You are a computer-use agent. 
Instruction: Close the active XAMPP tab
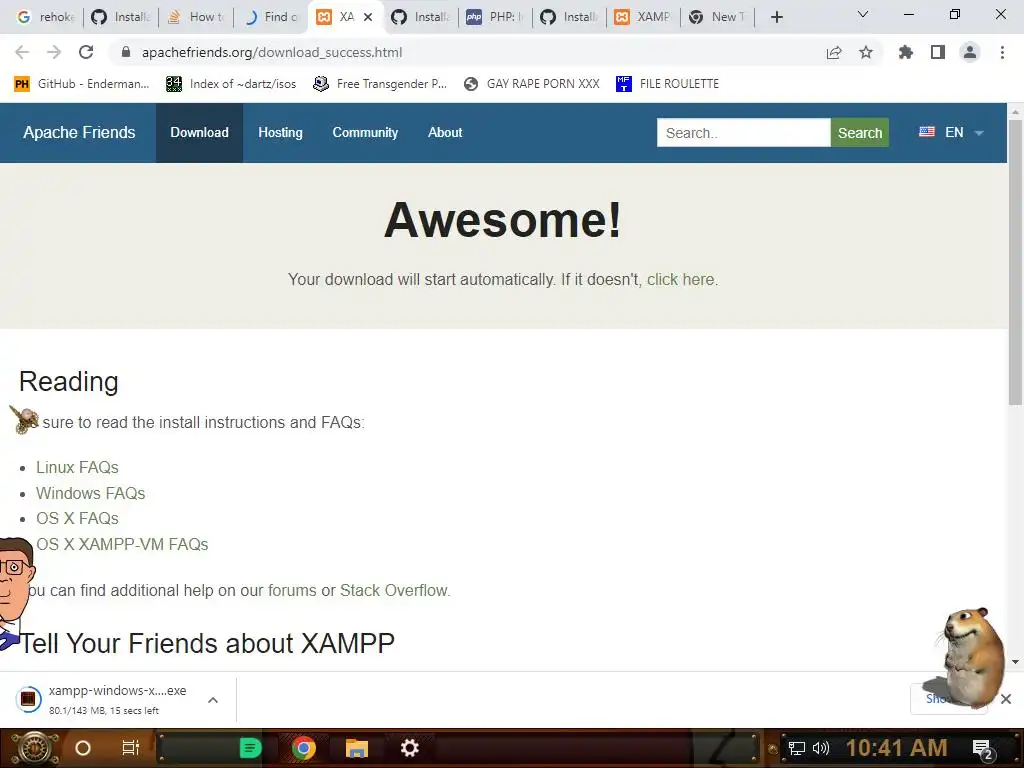pyautogui.click(x=368, y=17)
